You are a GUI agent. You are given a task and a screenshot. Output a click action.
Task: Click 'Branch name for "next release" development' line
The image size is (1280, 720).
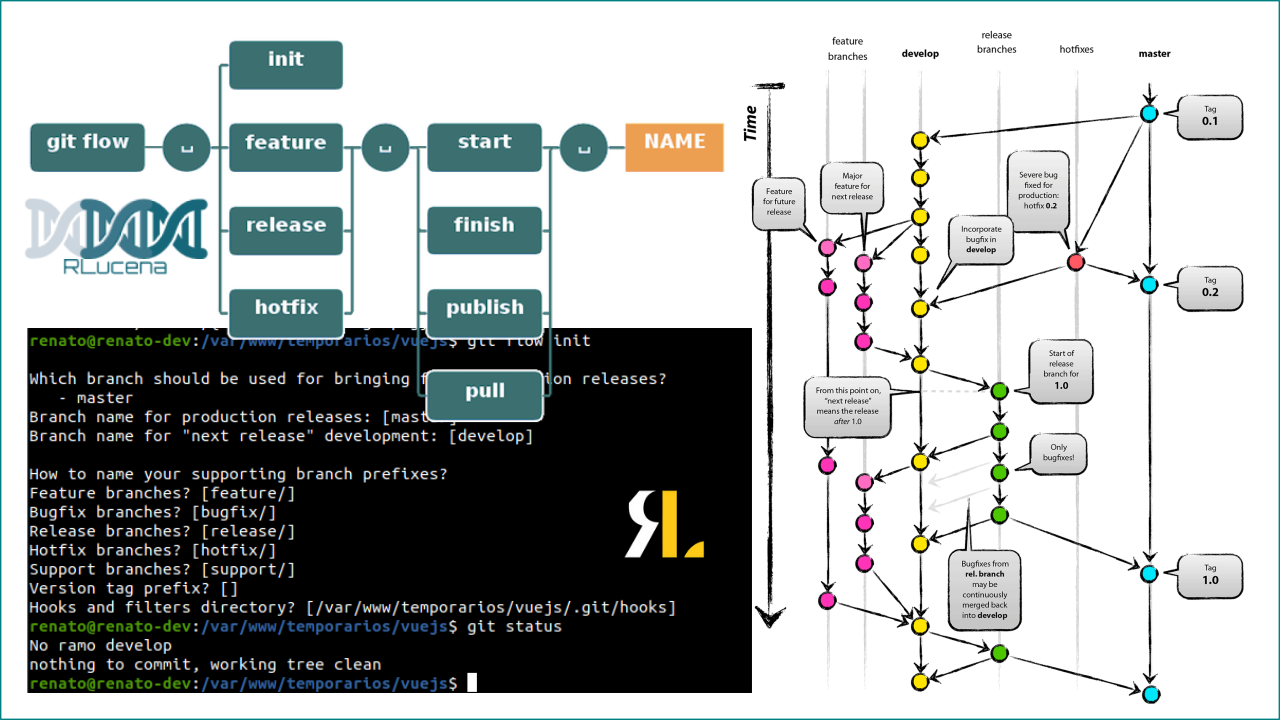281,437
